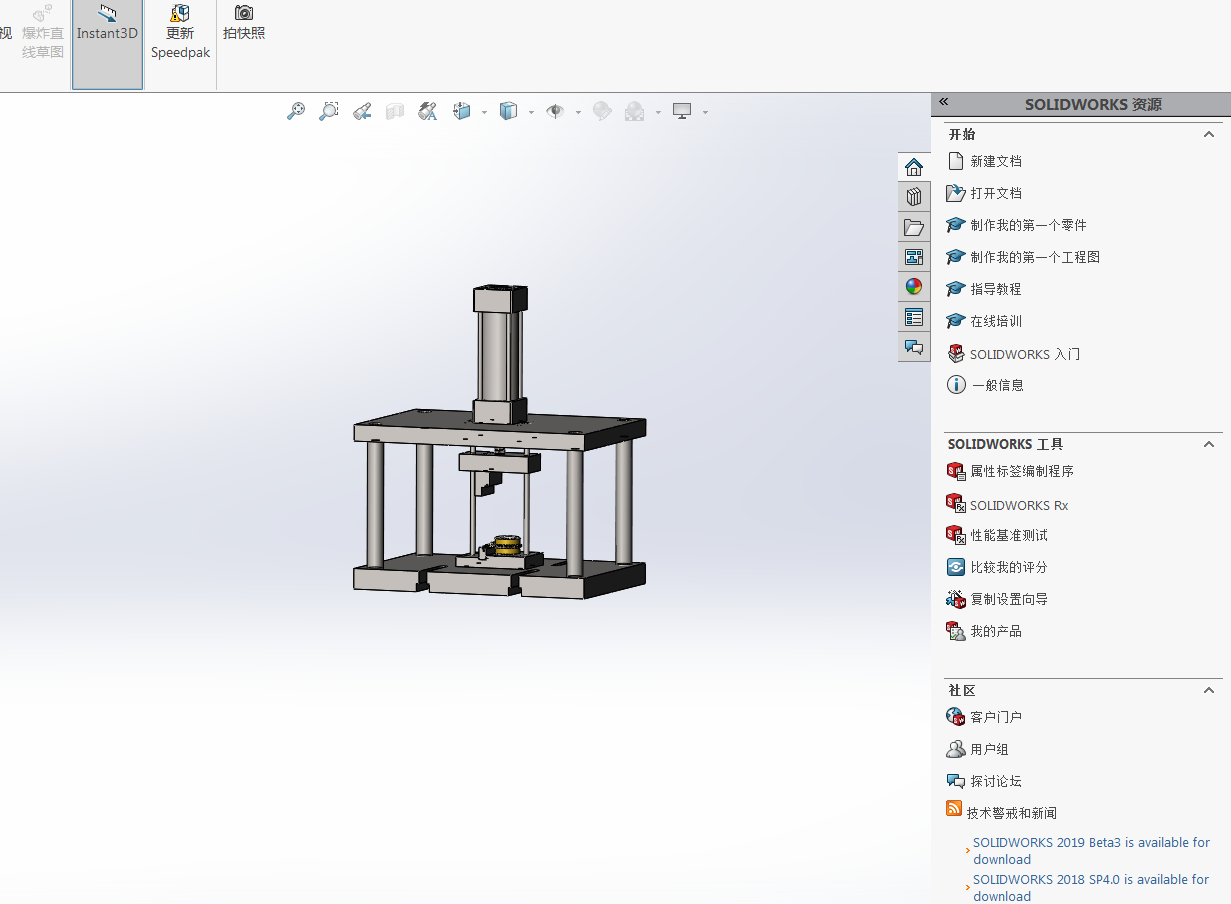Click the 新建文档 link
The width and height of the screenshot is (1231, 904).
995,161
